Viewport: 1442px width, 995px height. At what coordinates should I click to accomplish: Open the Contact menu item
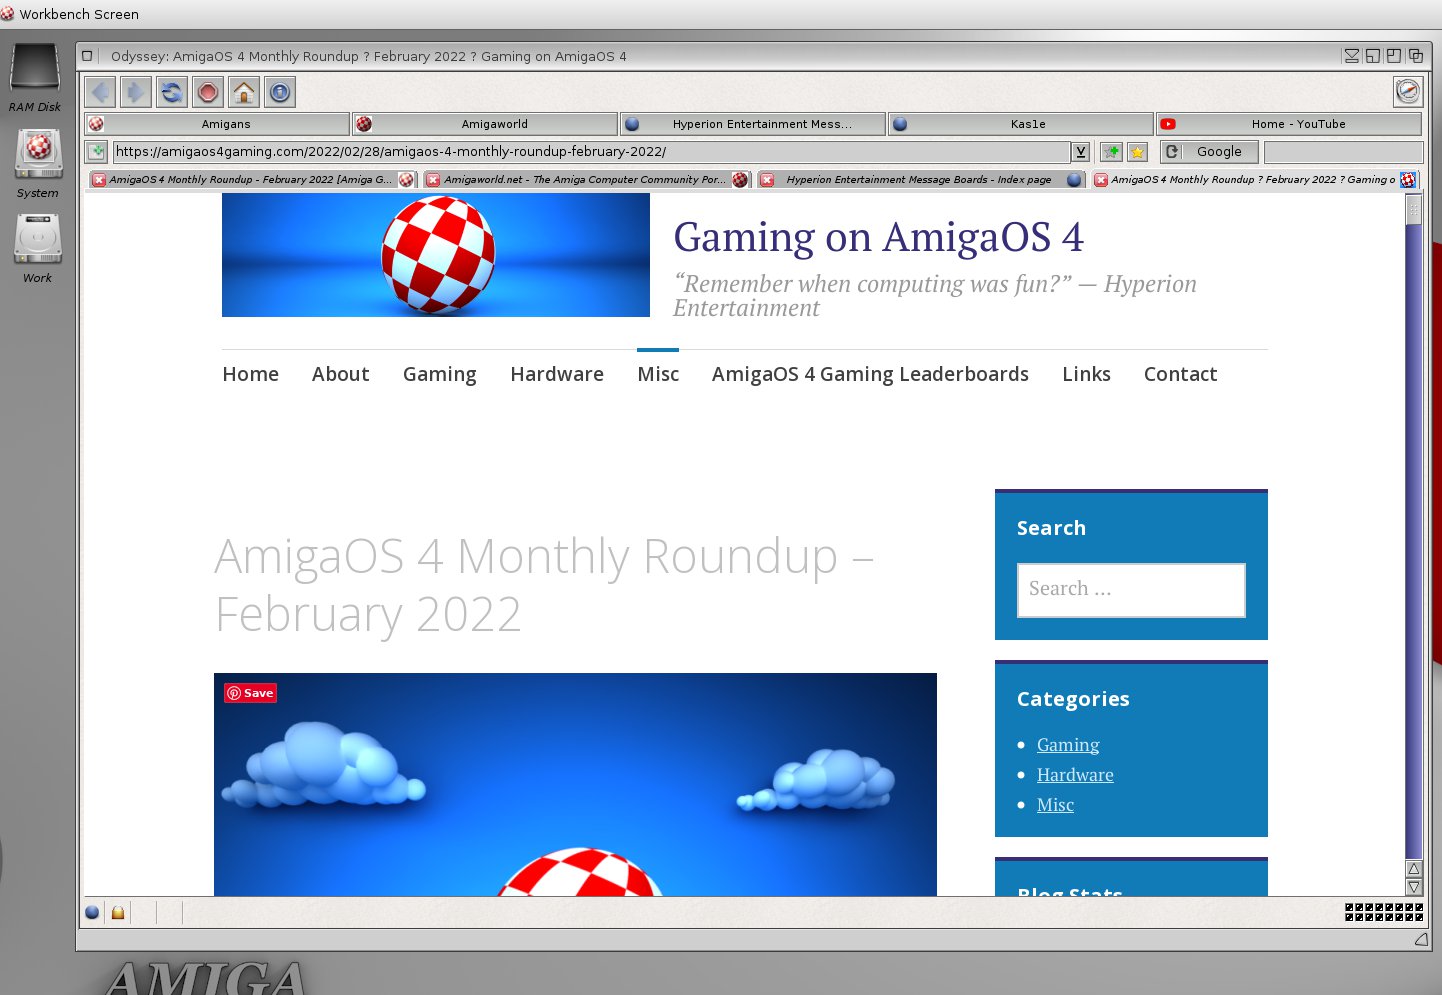1180,374
